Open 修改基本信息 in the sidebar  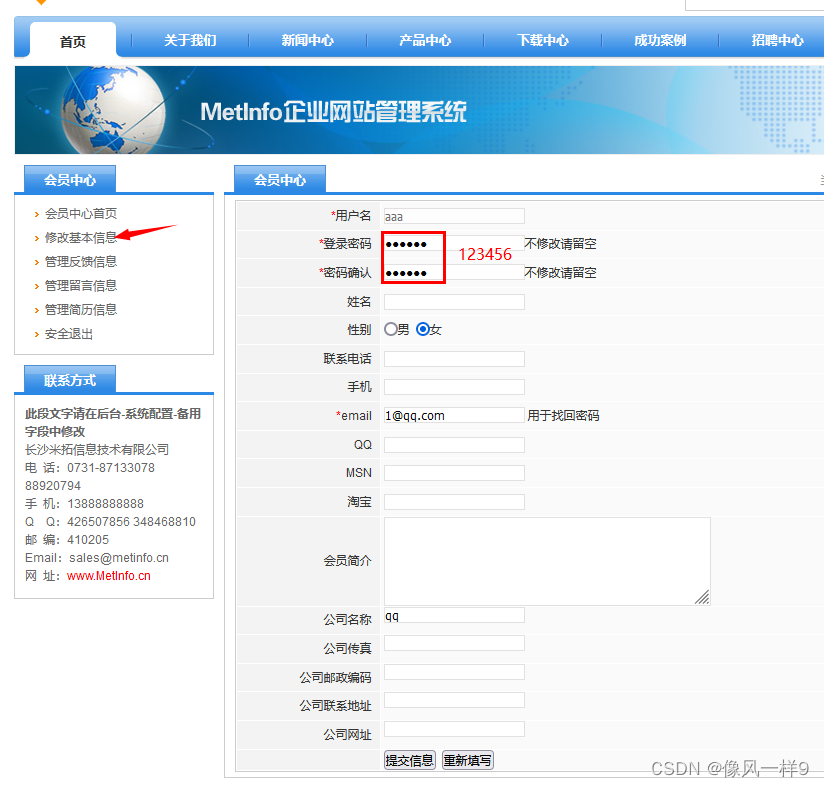pyautogui.click(x=81, y=237)
